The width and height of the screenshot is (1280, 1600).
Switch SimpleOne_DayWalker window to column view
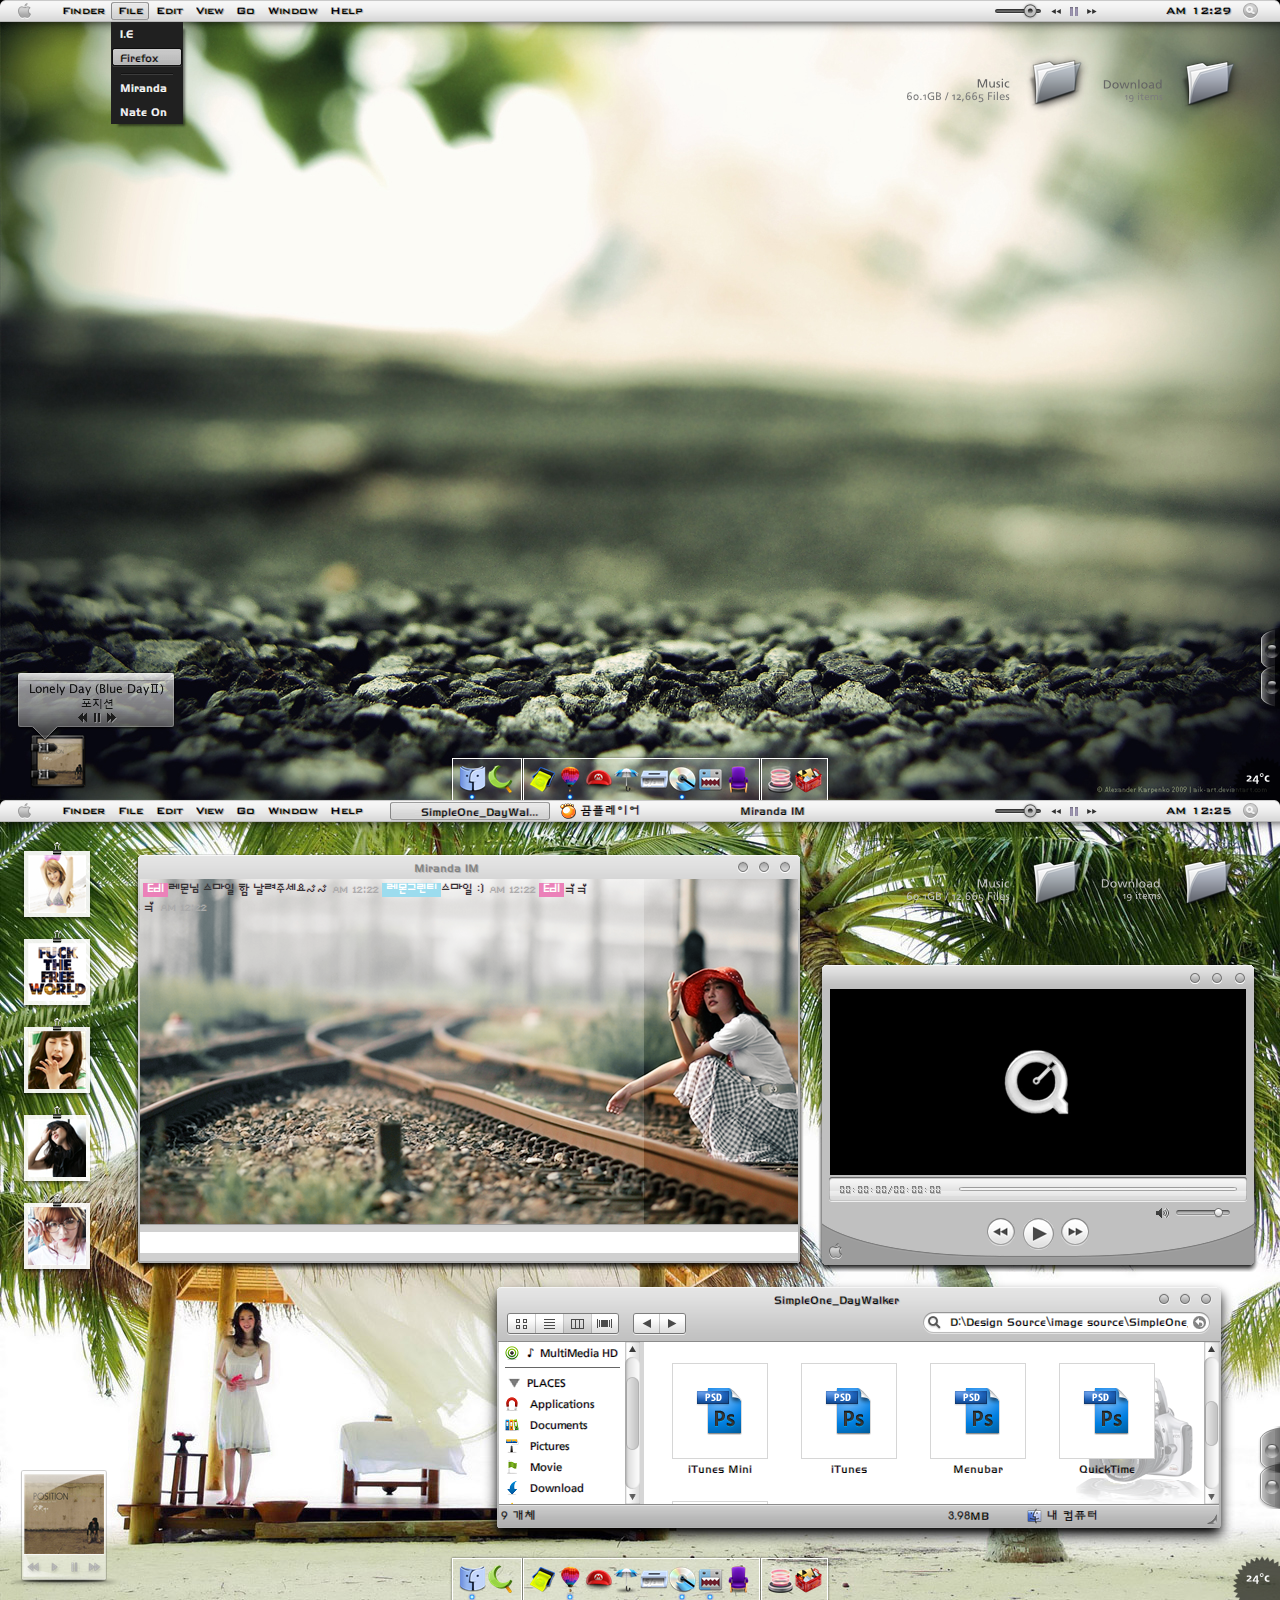pos(577,1323)
